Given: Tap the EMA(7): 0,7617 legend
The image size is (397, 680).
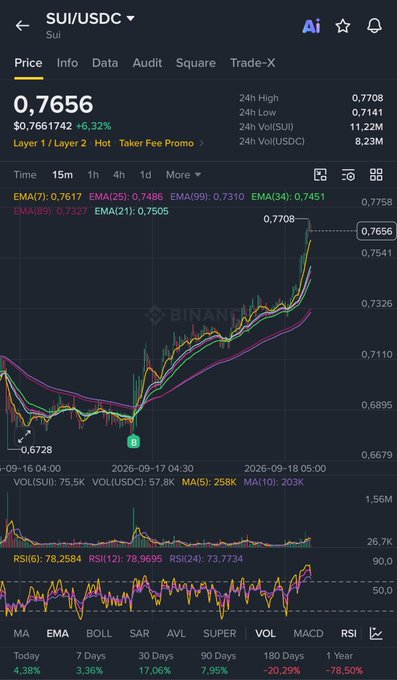Looking at the screenshot, I should (x=47, y=197).
